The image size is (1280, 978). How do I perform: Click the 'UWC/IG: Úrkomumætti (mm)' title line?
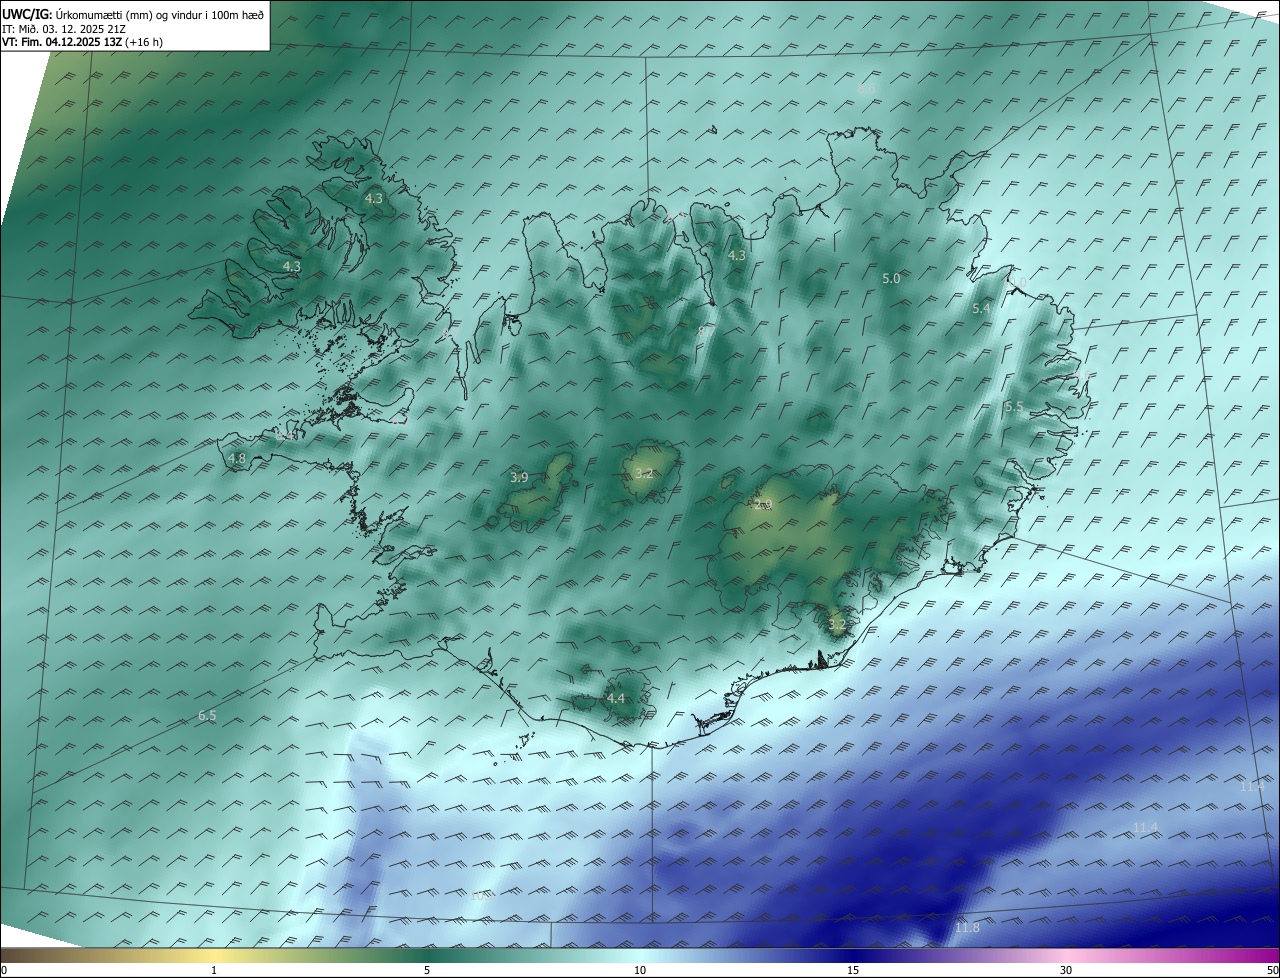(x=133, y=13)
